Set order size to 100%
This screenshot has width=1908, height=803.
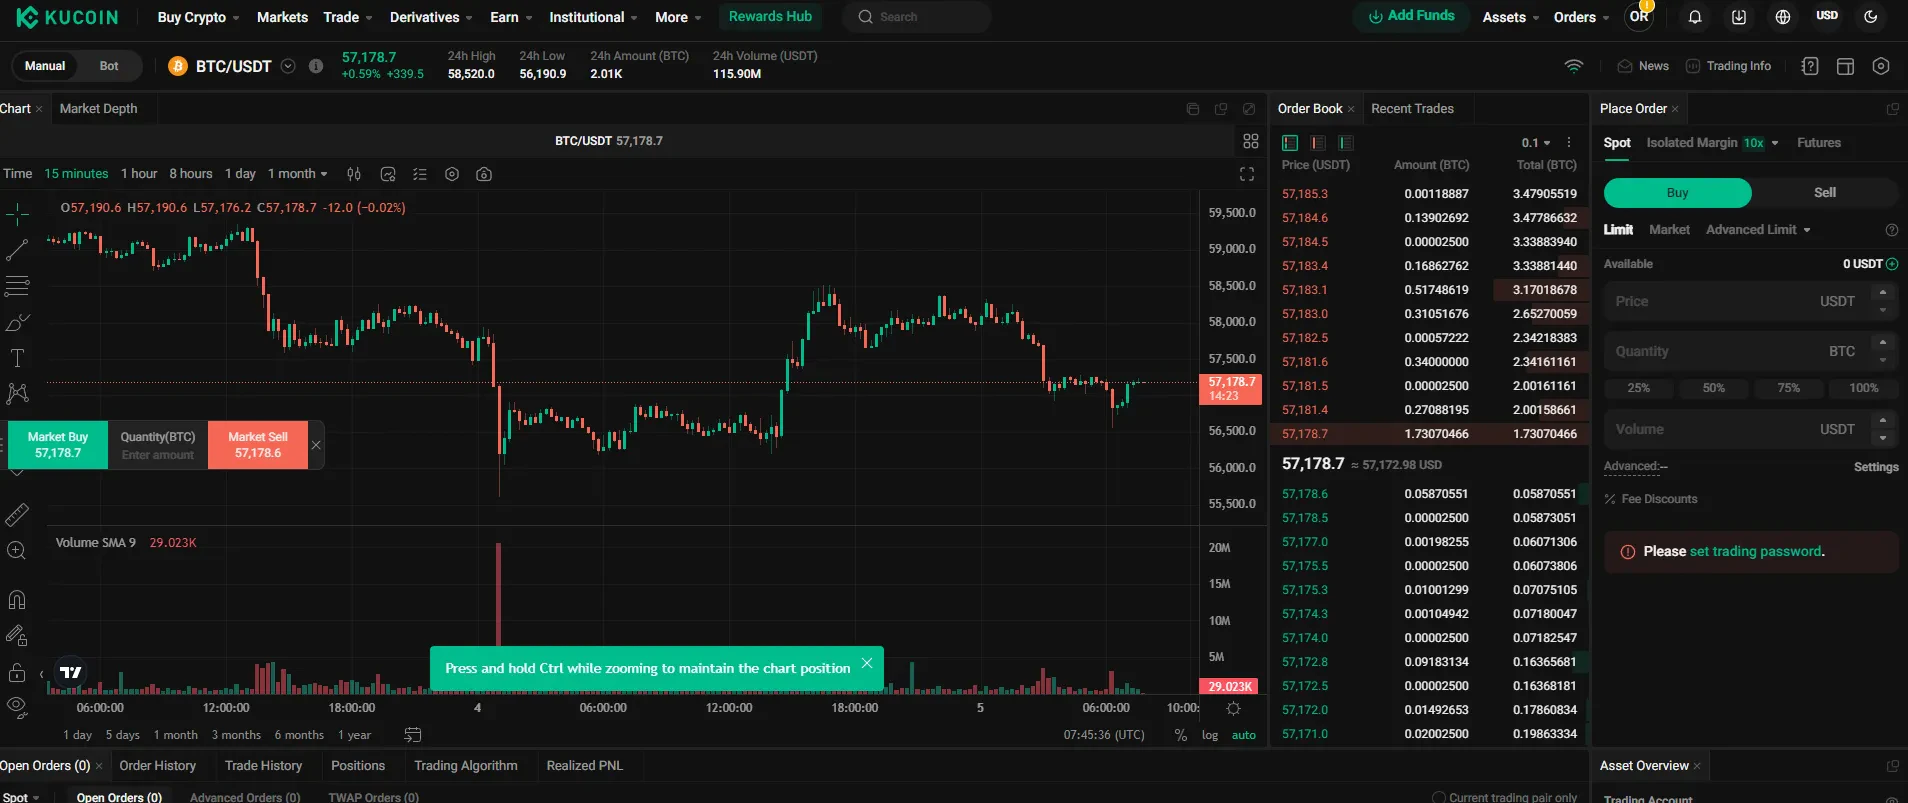point(1863,388)
